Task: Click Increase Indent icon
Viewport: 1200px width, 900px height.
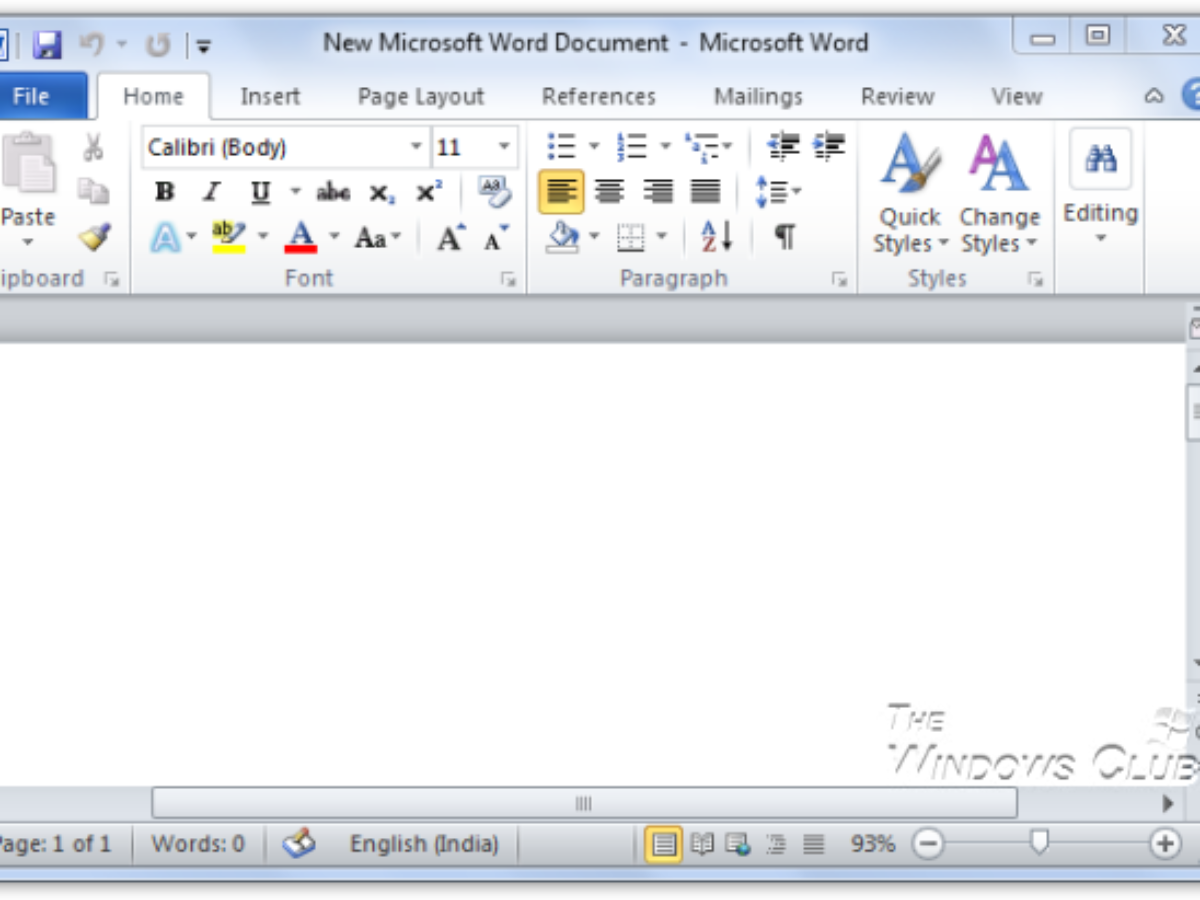Action: coord(829,146)
